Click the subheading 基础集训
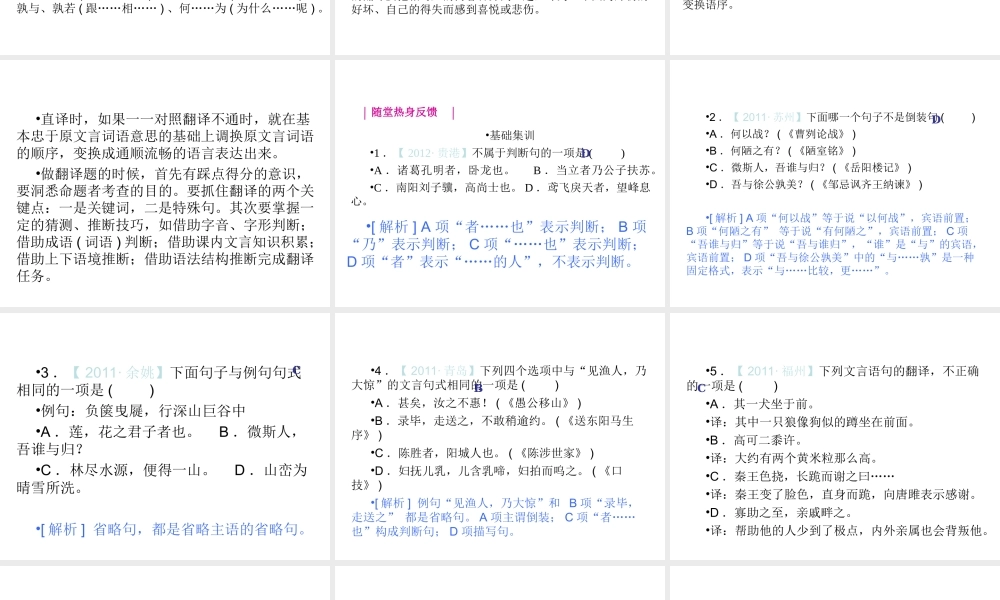The height and width of the screenshot is (600, 1000). pos(512,135)
